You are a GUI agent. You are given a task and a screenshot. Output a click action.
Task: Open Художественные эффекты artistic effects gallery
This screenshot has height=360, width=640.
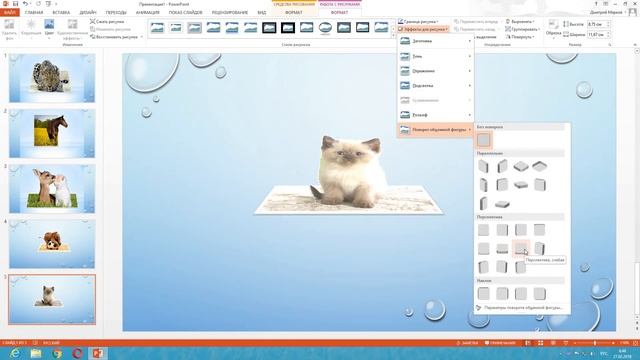(72, 29)
